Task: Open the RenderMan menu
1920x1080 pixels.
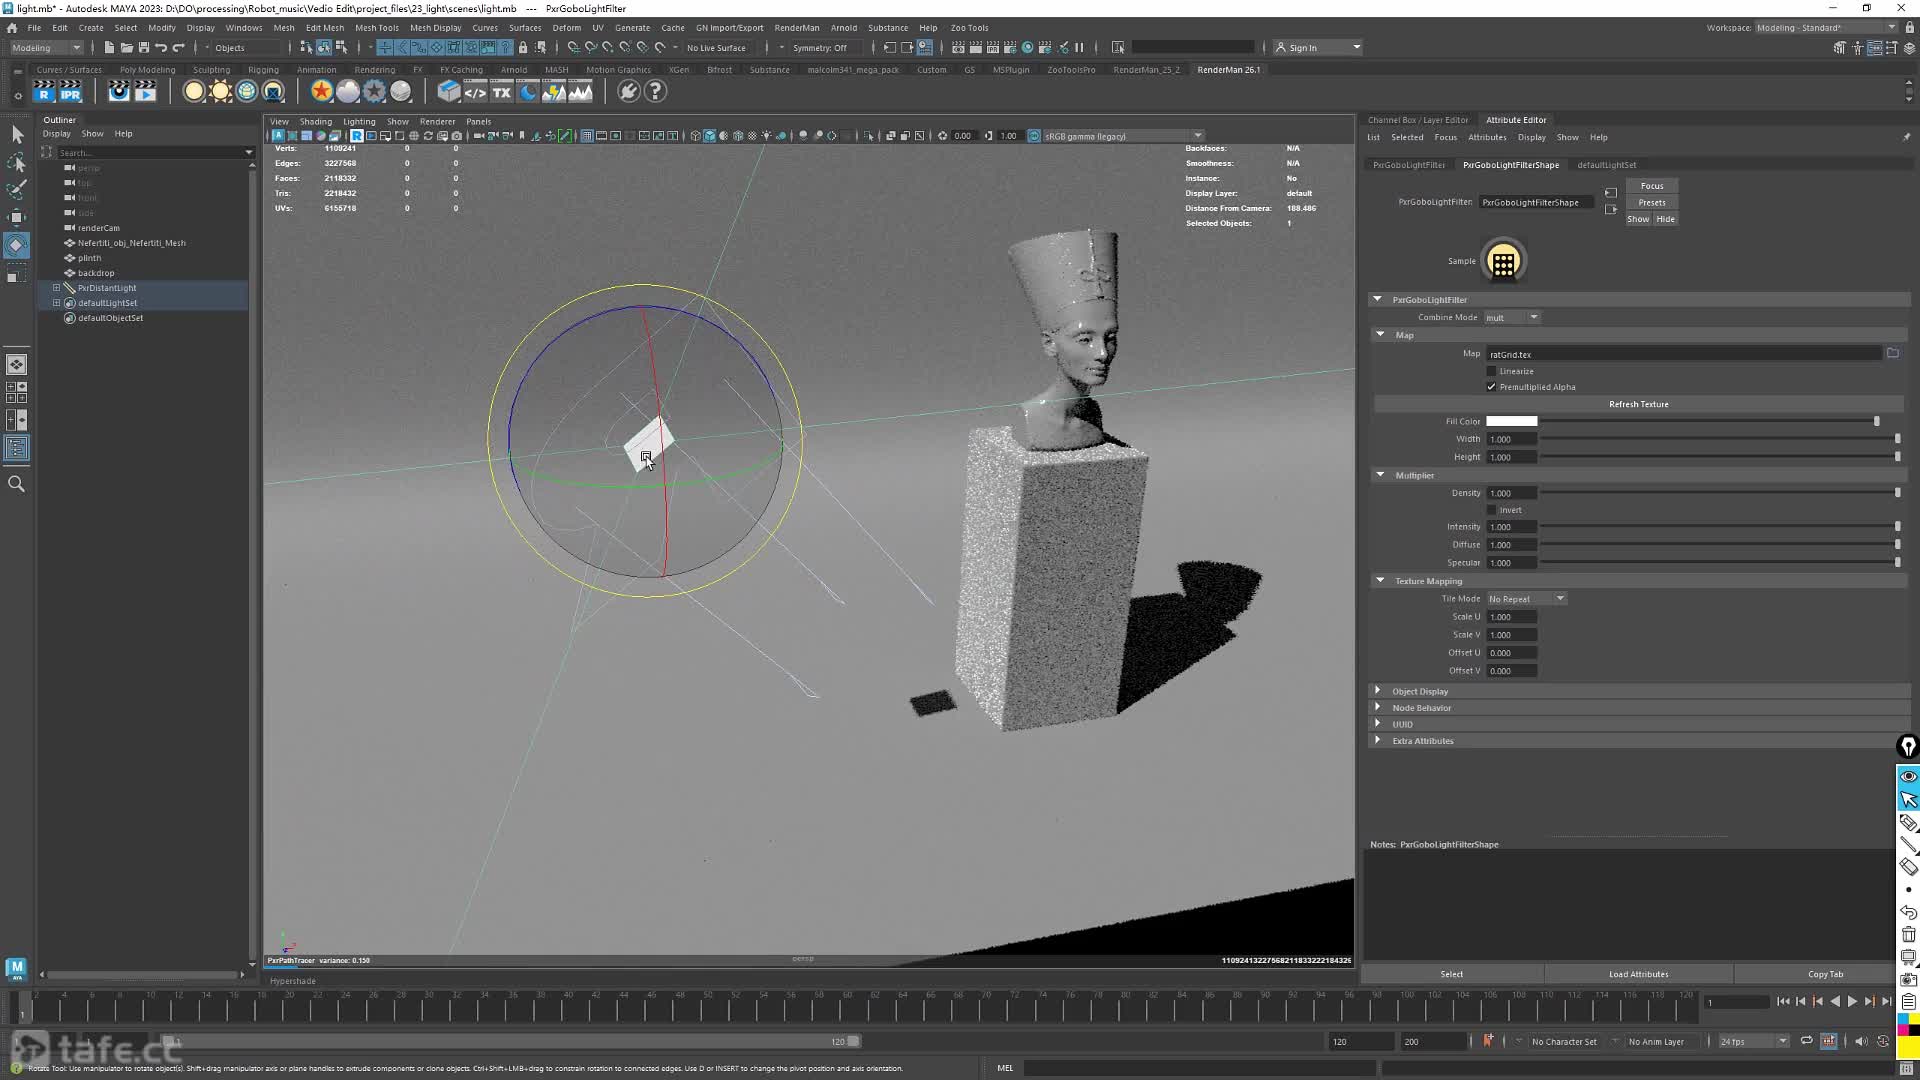Action: click(796, 28)
